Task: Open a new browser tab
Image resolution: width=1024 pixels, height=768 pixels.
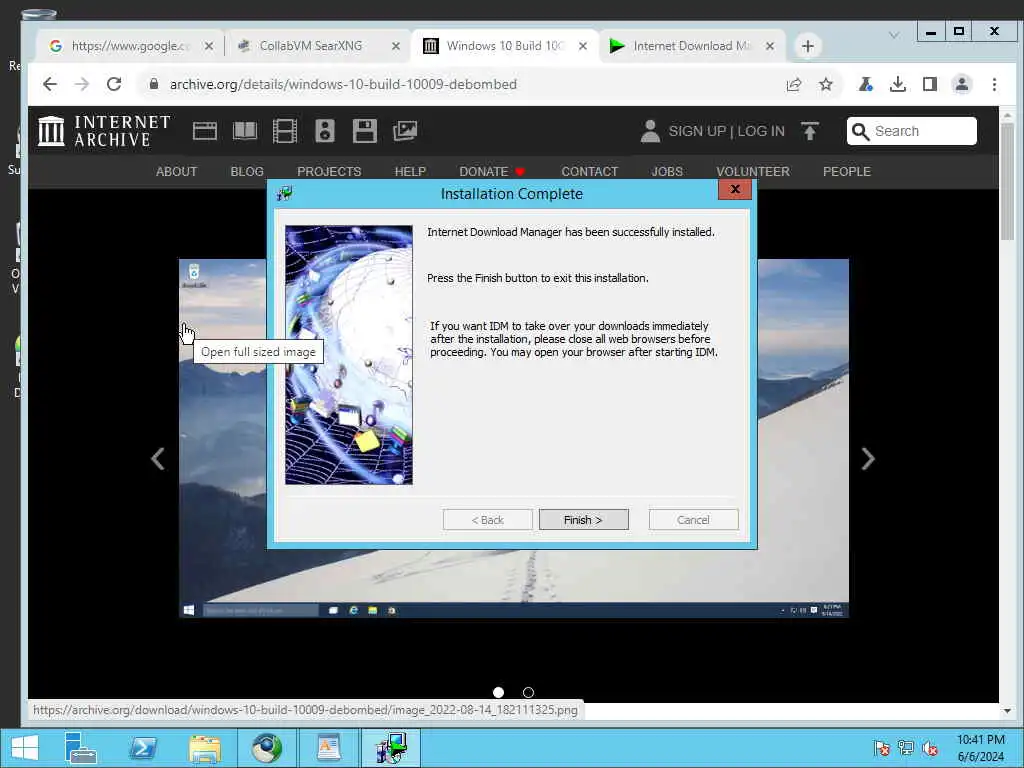Action: pyautogui.click(x=808, y=46)
